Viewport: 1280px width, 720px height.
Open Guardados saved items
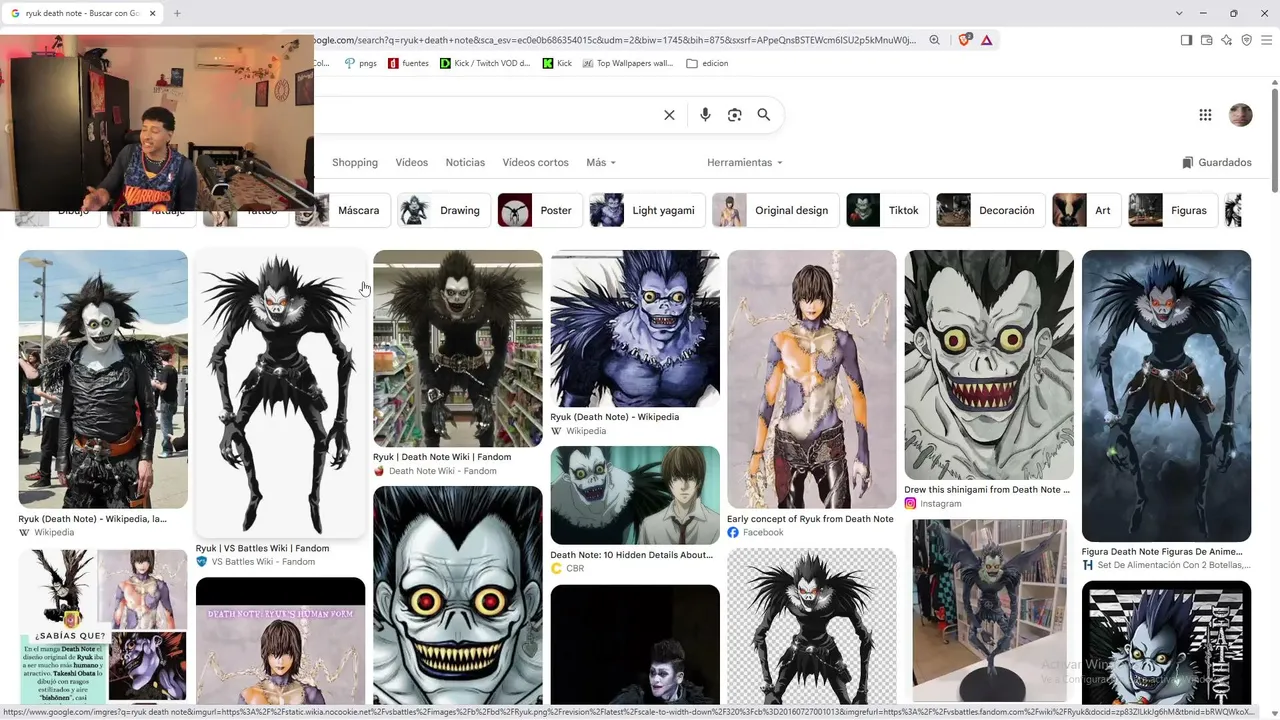click(1217, 162)
